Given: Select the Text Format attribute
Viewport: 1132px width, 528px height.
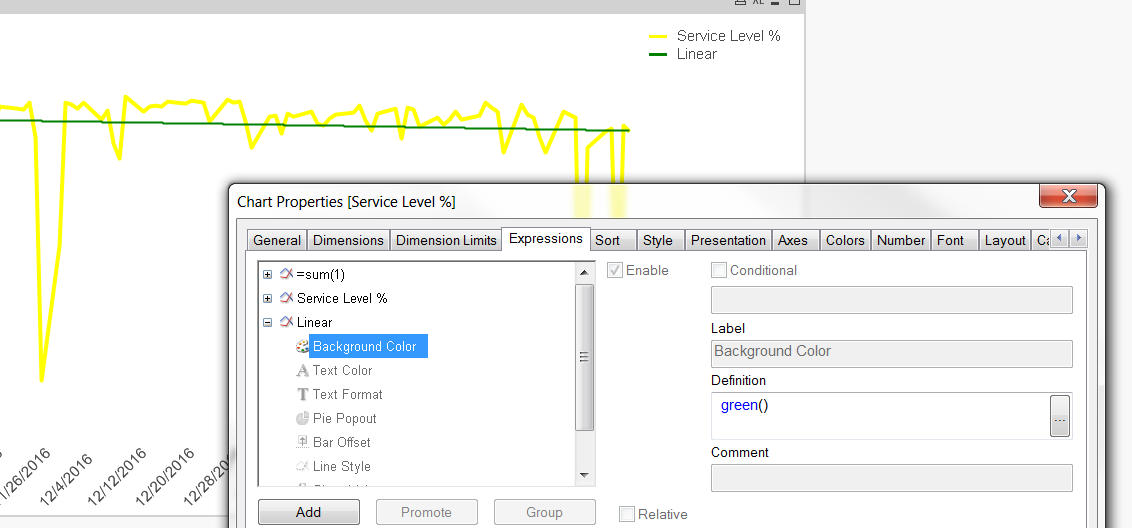Looking at the screenshot, I should click(x=347, y=394).
